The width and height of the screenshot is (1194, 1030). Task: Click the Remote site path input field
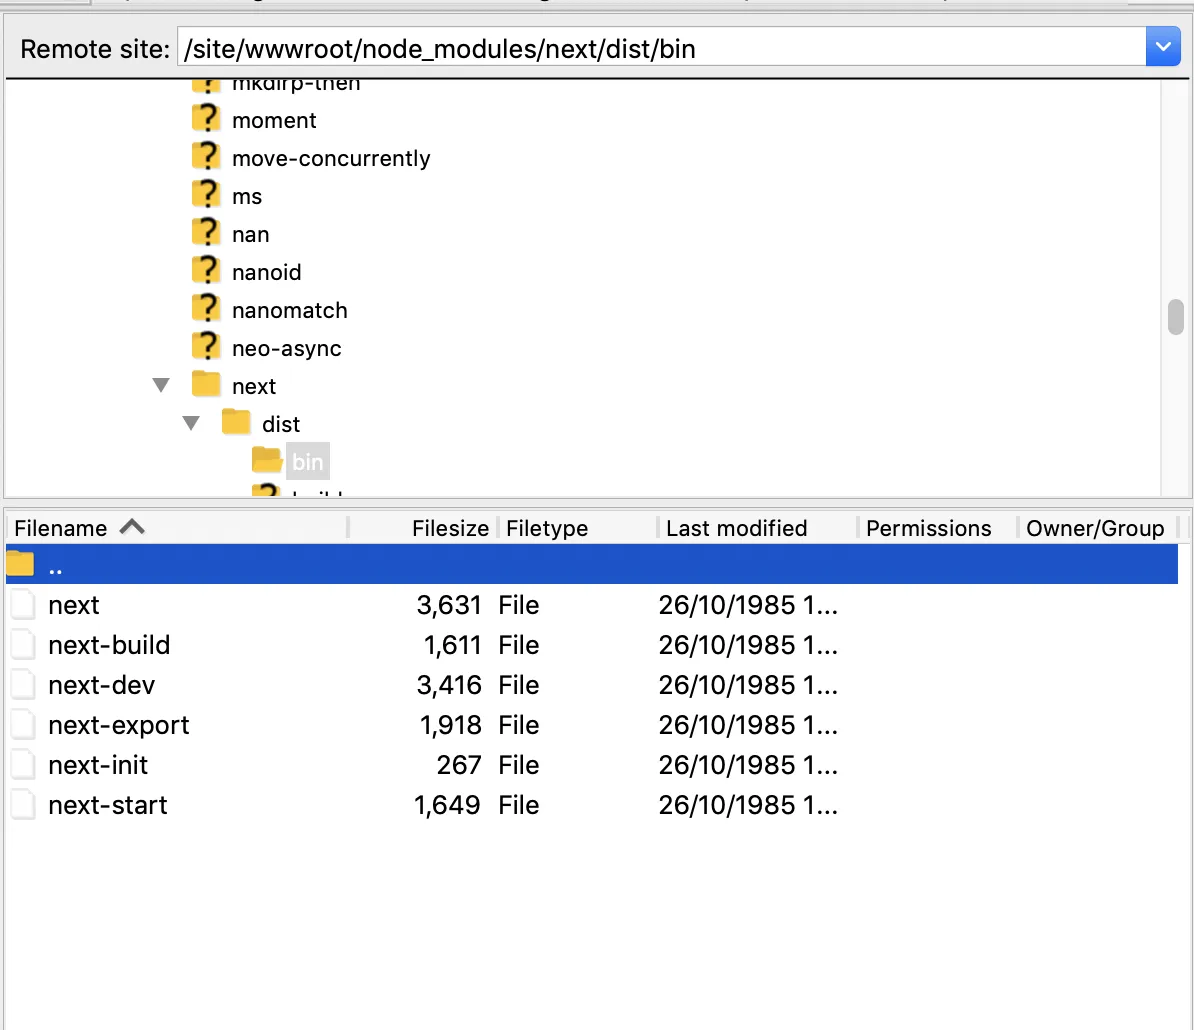(661, 47)
